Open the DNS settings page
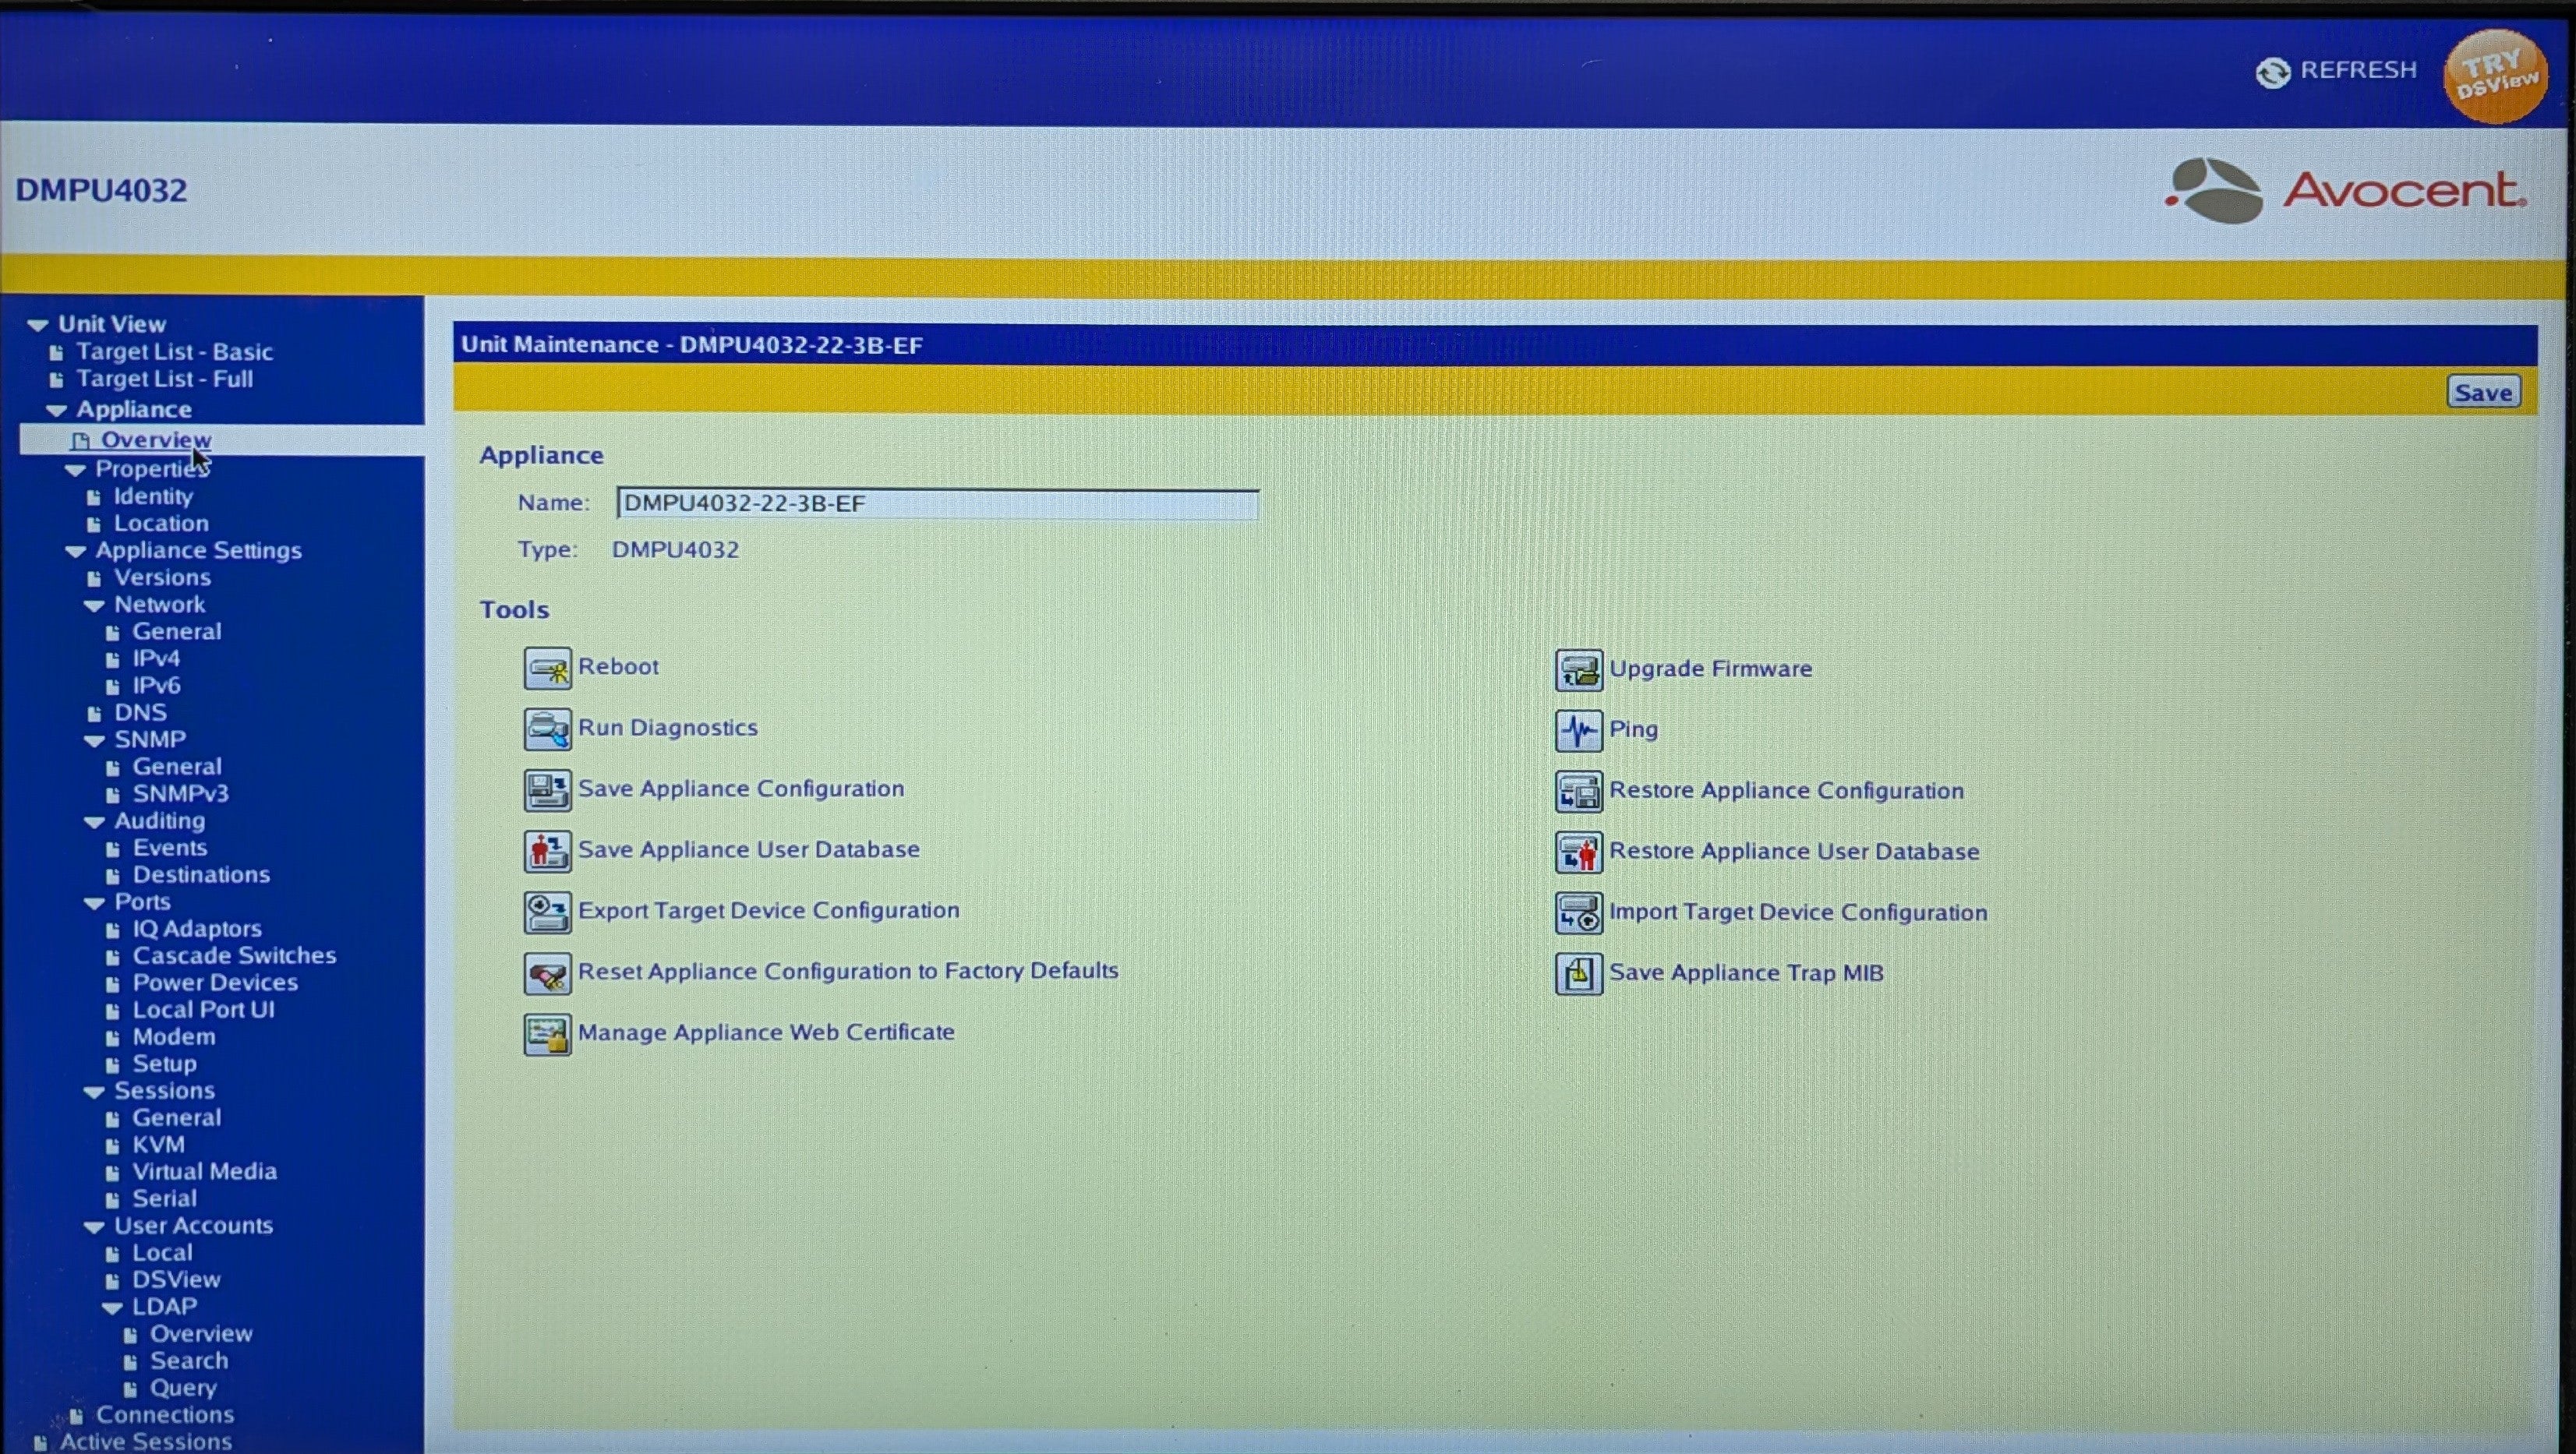The width and height of the screenshot is (2576, 1454). coord(140,712)
